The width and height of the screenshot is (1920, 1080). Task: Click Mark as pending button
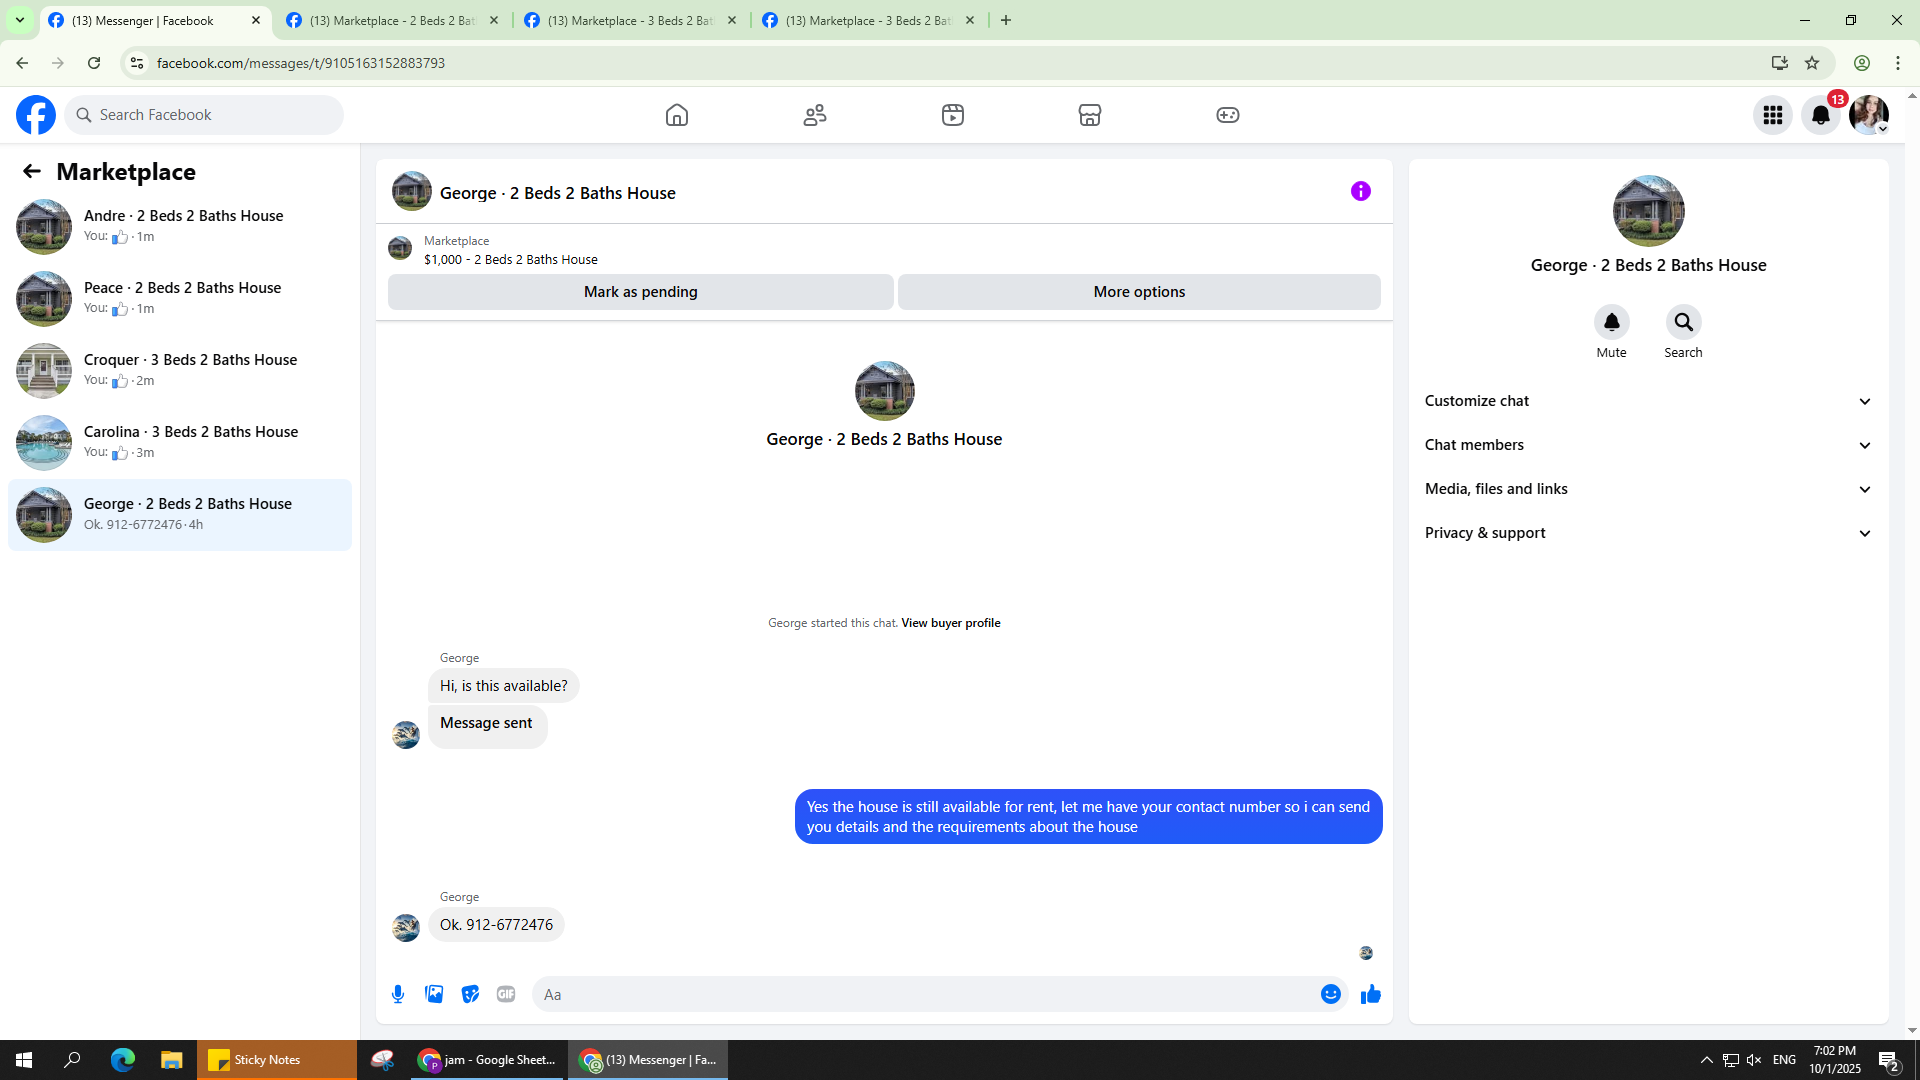click(x=640, y=292)
